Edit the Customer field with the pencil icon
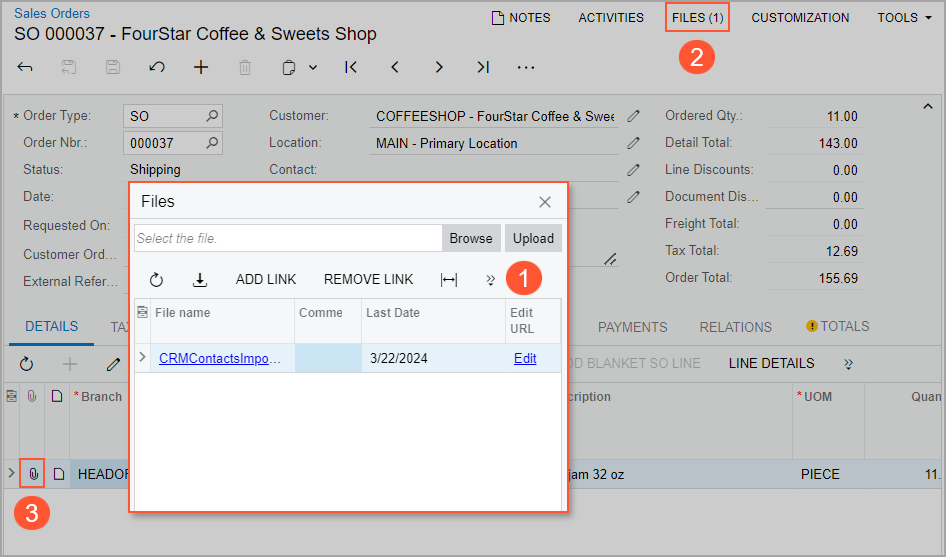Screen dimensions: 946x557 (633, 116)
